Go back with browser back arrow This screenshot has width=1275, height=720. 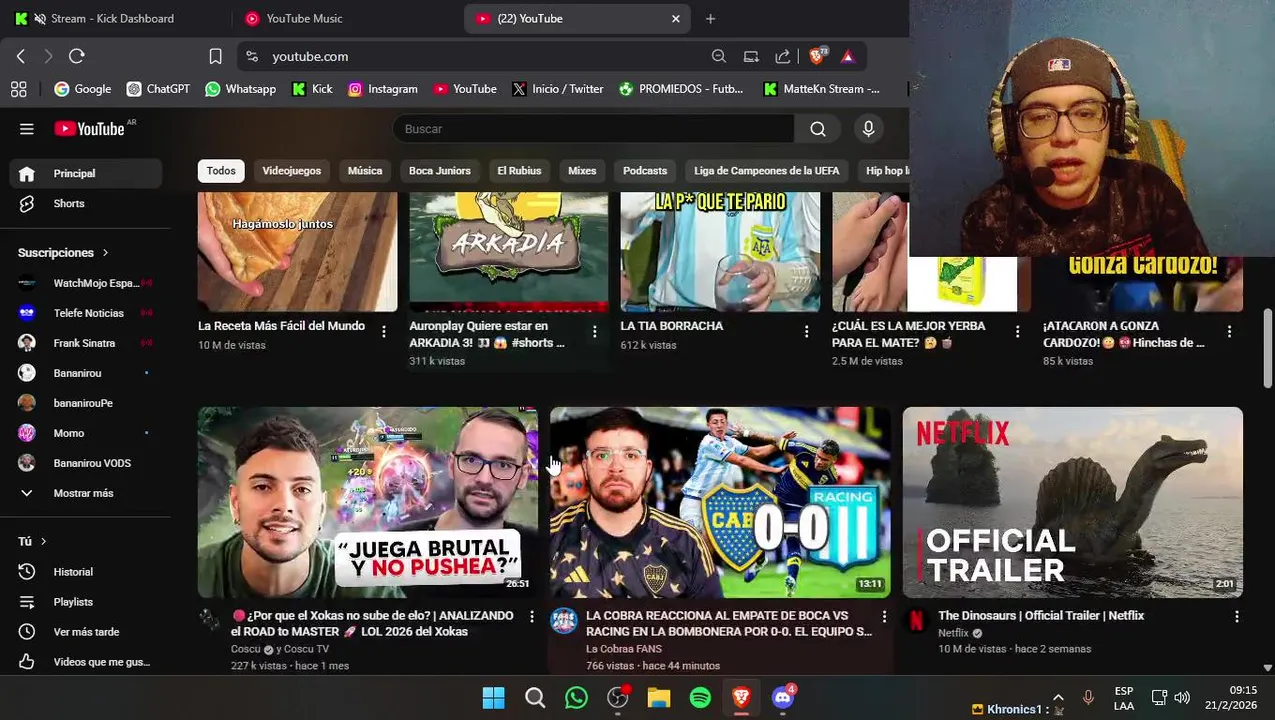click(21, 56)
